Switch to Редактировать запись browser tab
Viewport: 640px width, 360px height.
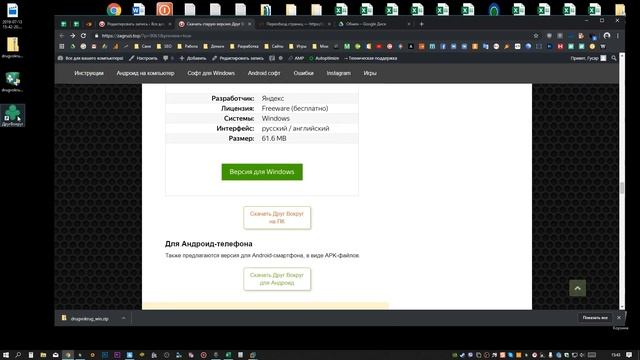(135, 24)
